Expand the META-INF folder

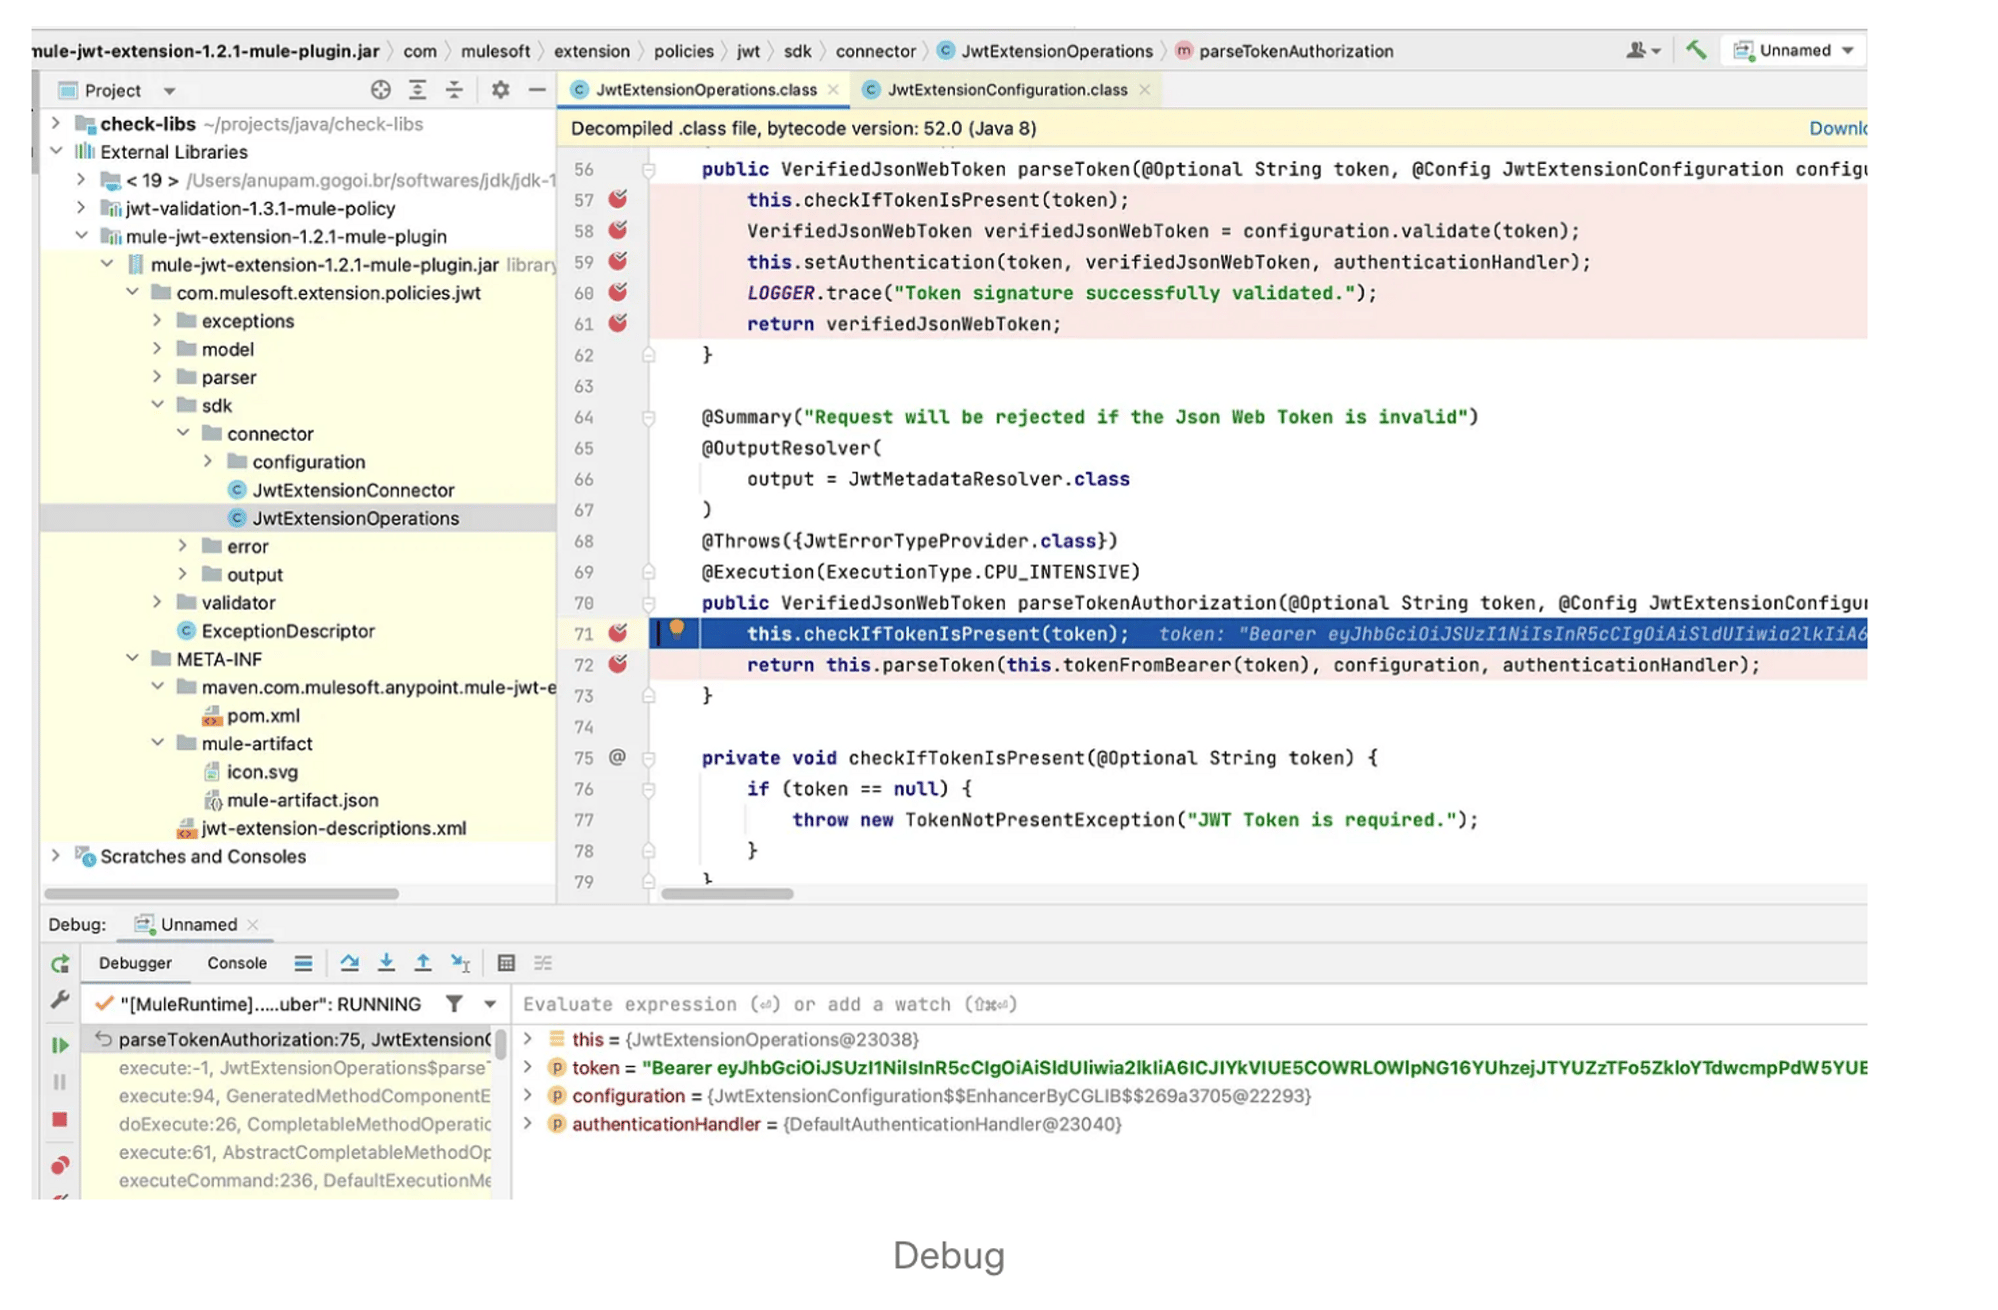point(133,658)
